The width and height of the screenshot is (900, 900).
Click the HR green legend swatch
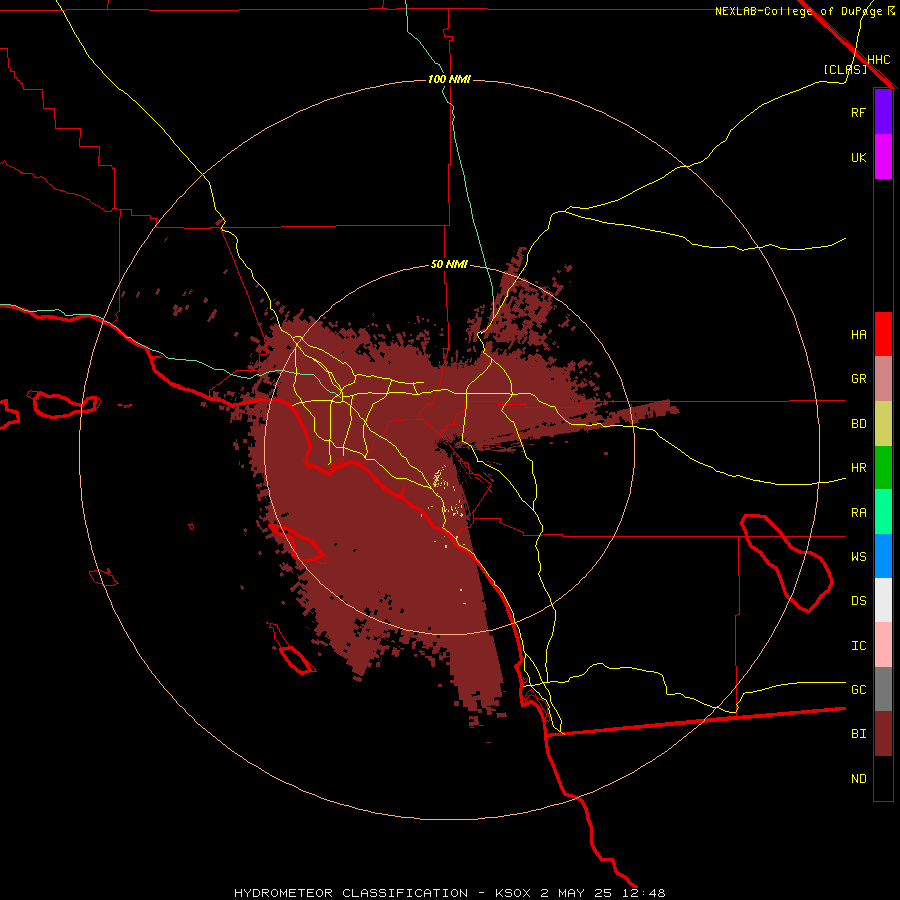click(883, 468)
